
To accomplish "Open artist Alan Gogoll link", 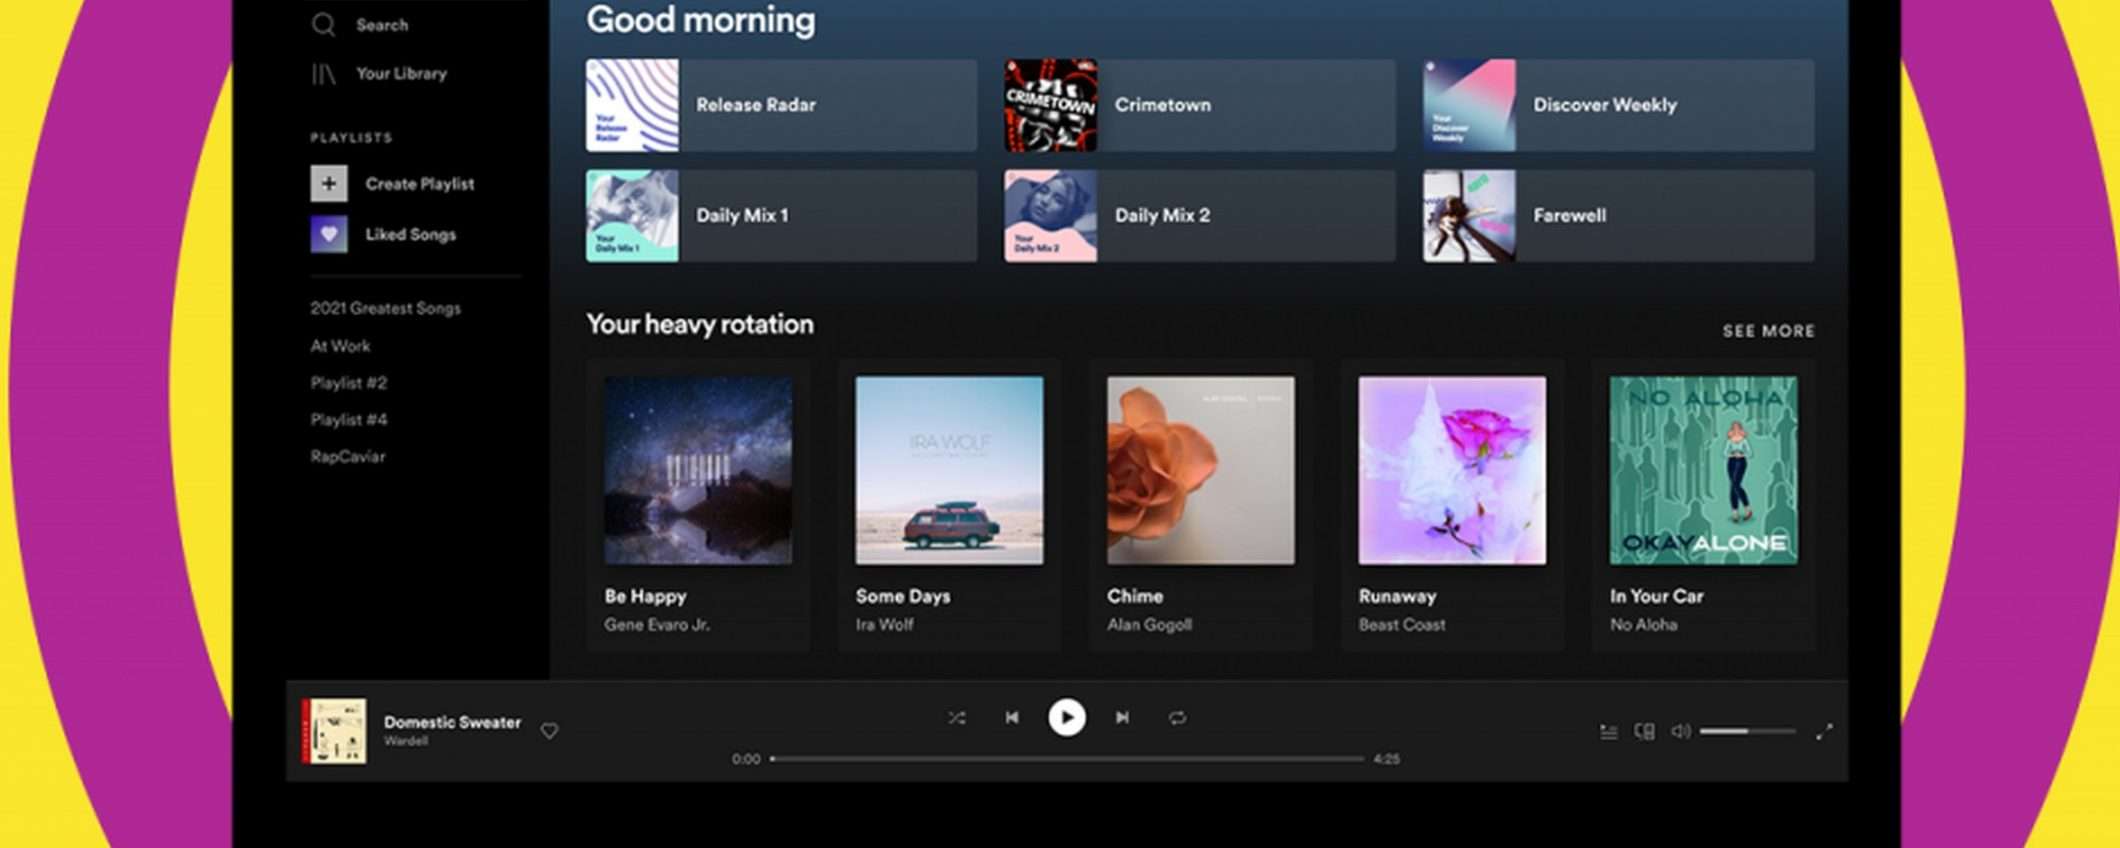I will 1150,625.
